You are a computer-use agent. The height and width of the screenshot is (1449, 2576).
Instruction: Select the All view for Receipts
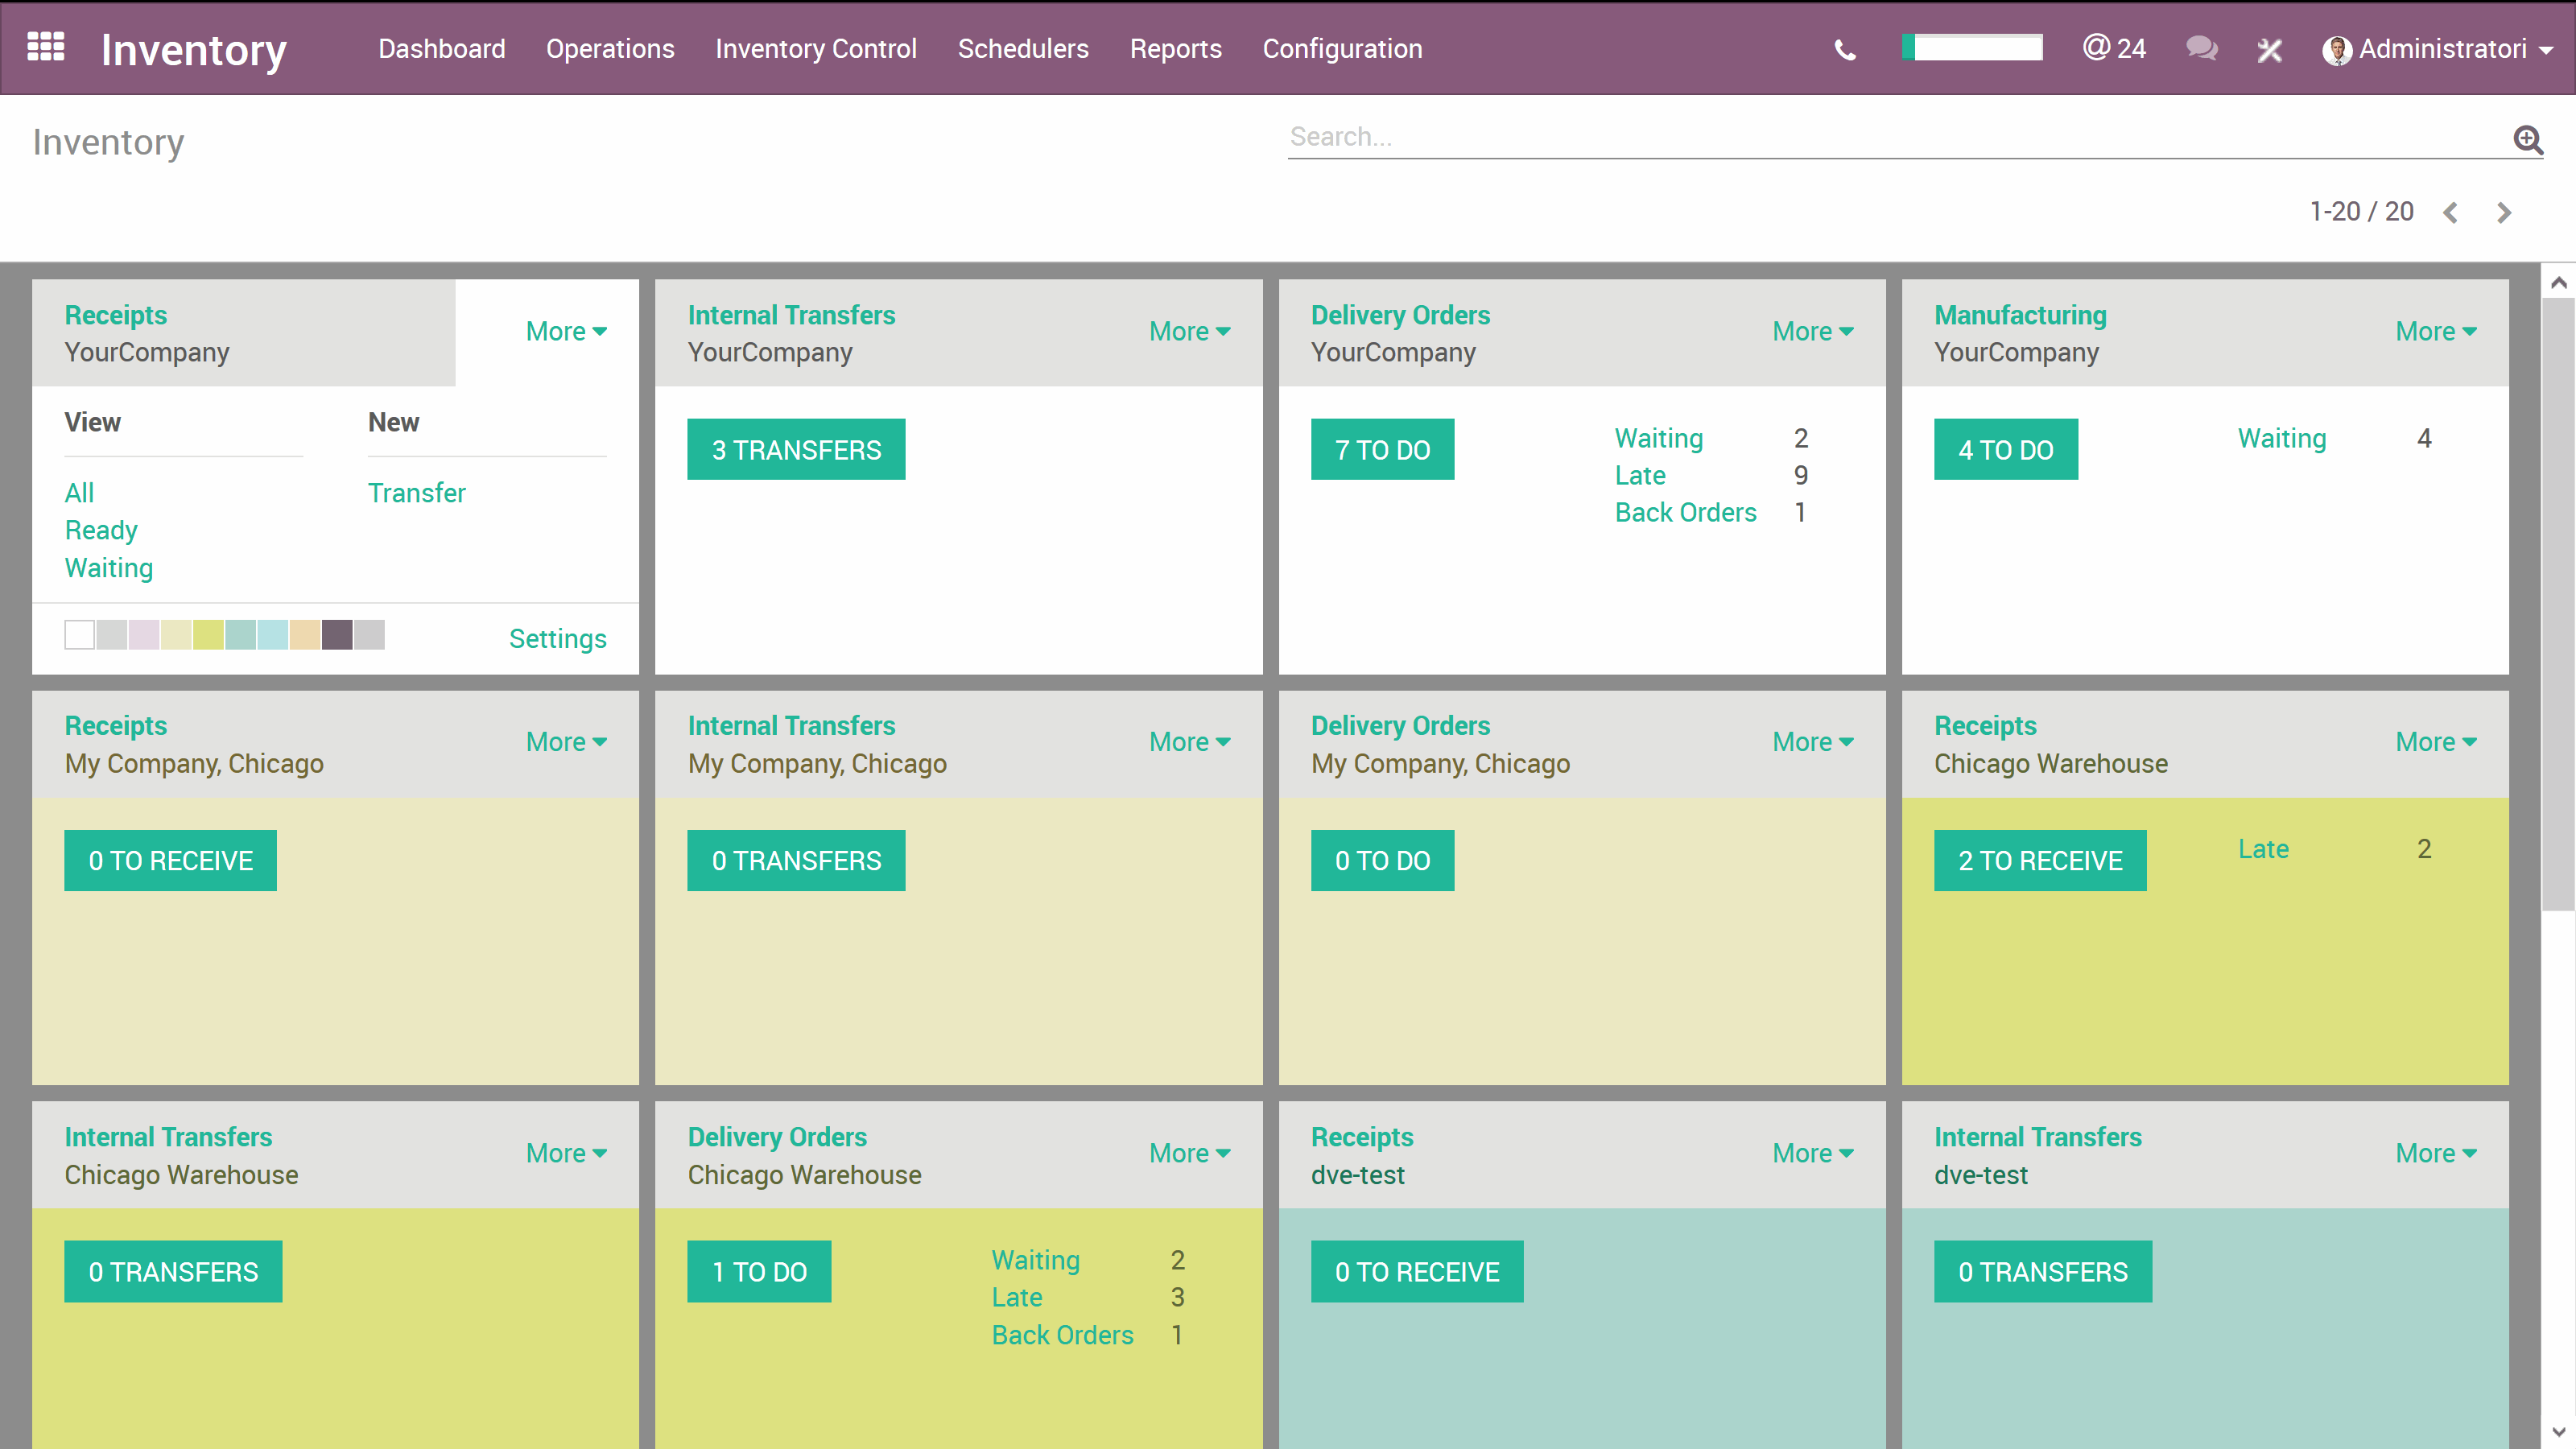(x=79, y=492)
